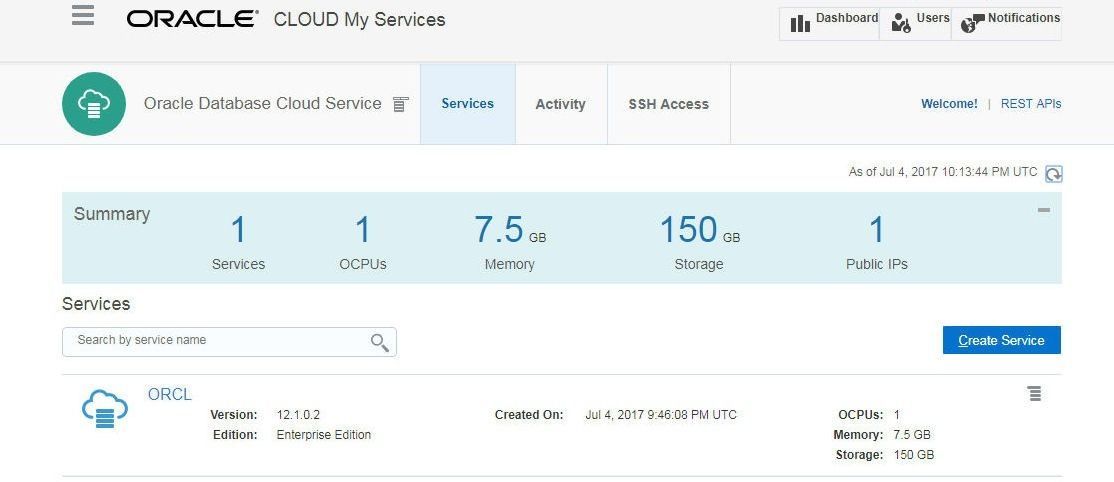Viewport: 1114px width, 482px height.
Task: Open the REST APIs link
Action: (1031, 104)
